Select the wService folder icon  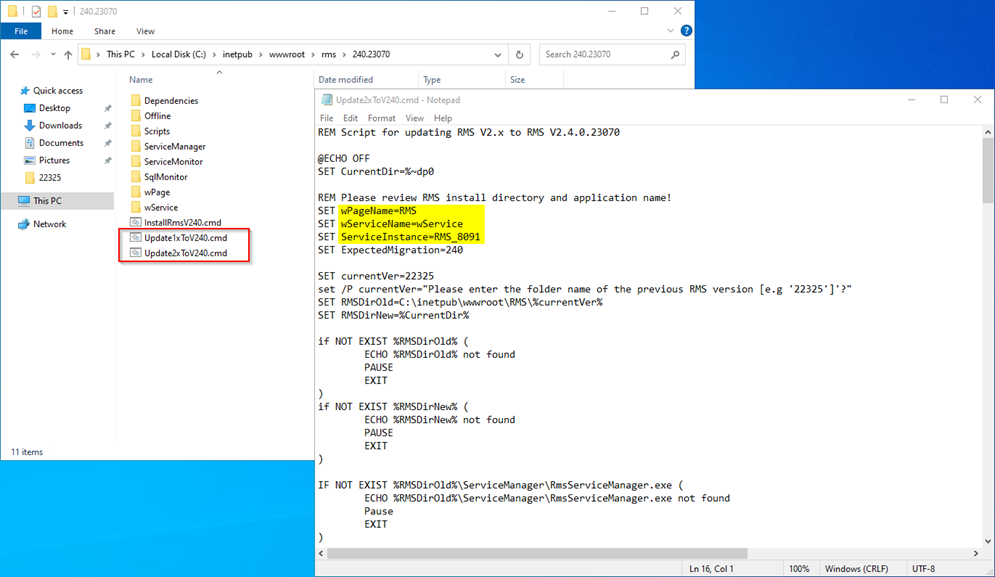click(x=135, y=207)
